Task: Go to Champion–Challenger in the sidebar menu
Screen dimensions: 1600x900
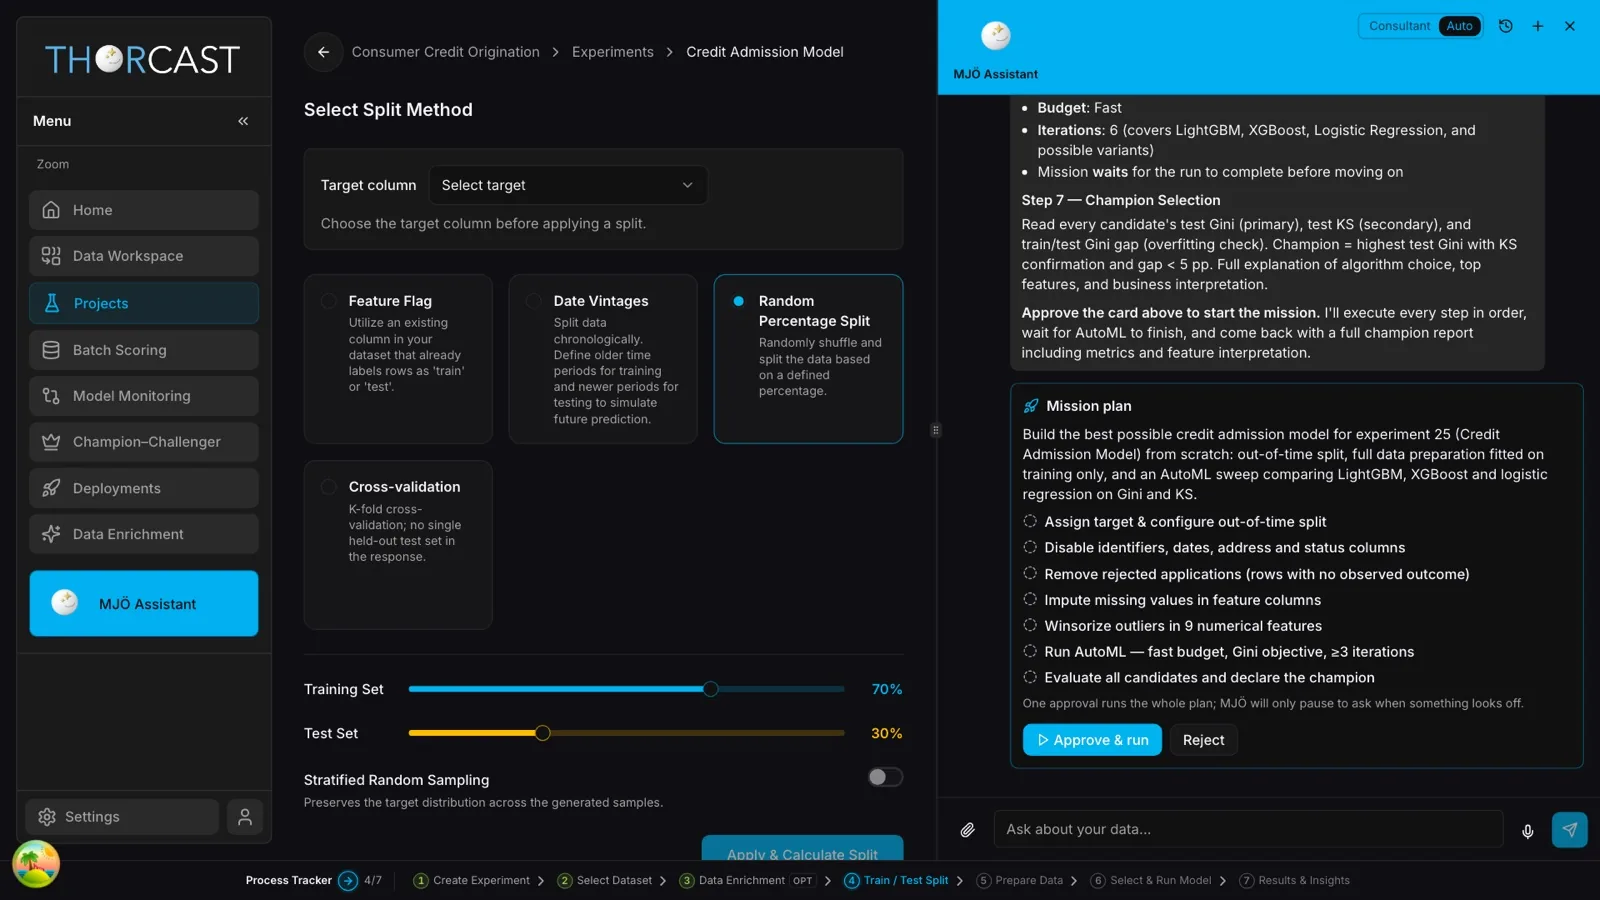Action: coord(144,442)
